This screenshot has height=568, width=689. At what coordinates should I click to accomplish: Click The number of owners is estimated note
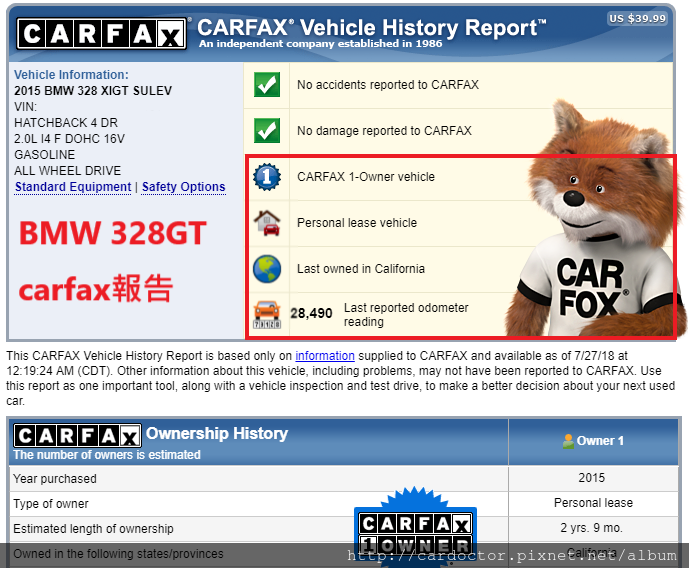107,455
